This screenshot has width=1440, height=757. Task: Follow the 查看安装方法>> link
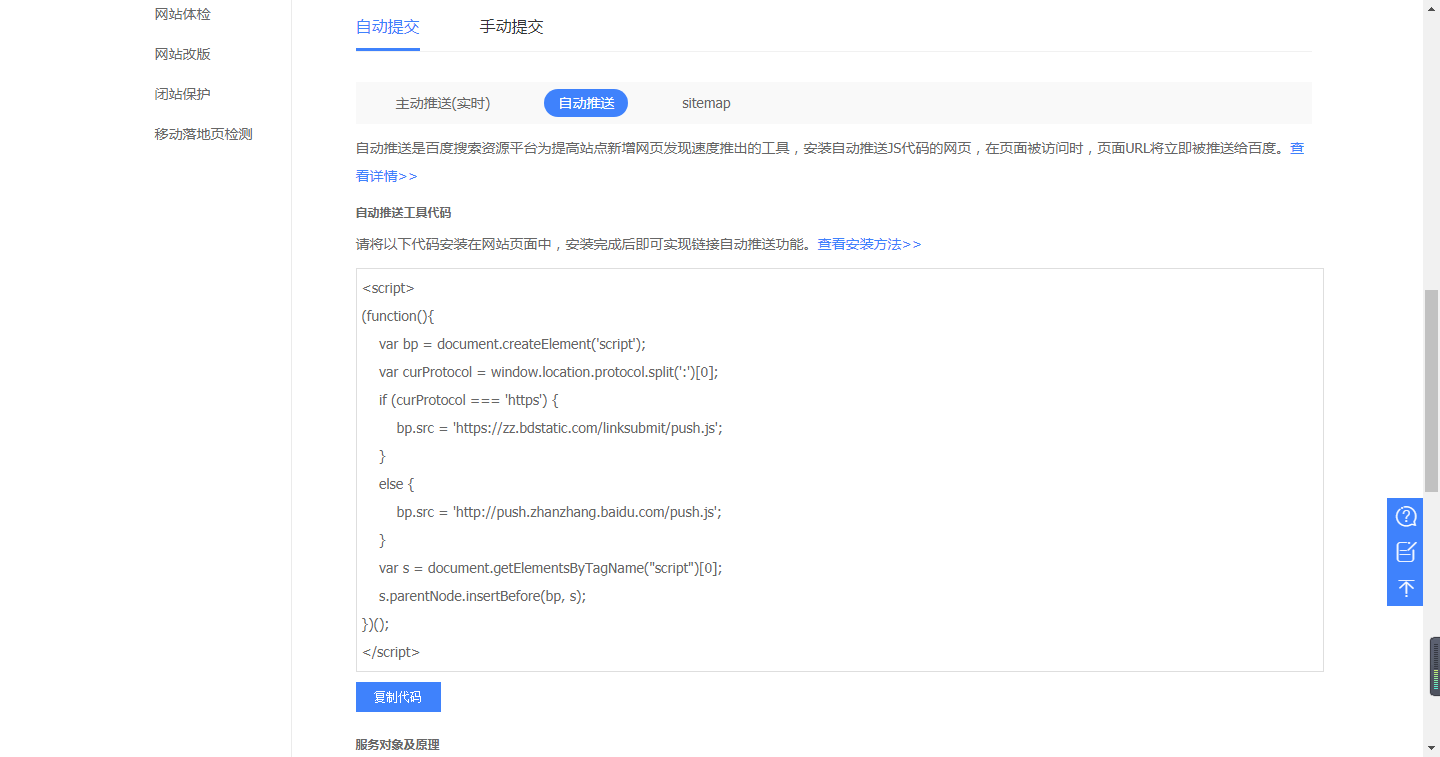point(870,244)
